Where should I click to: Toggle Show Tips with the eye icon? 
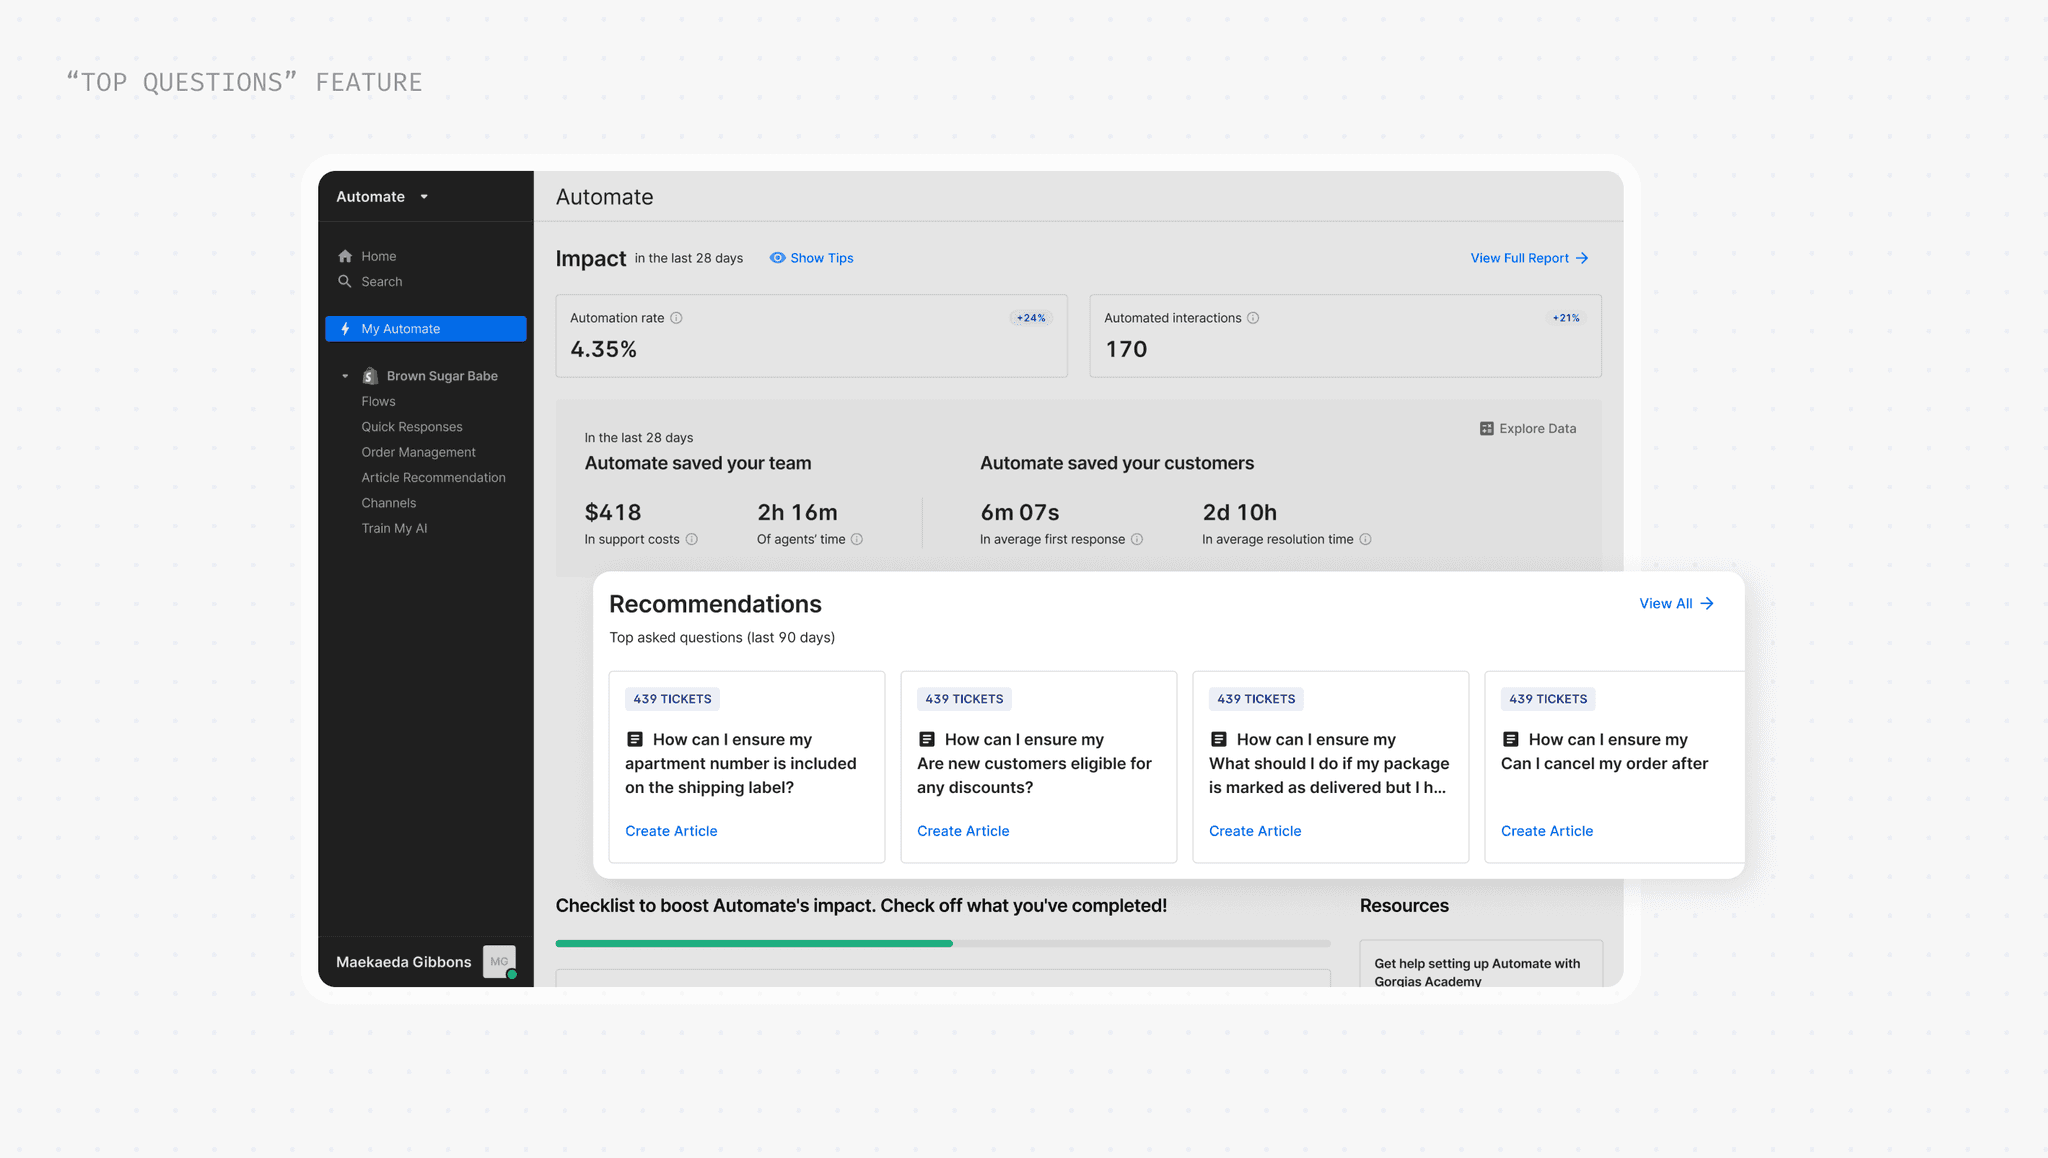click(777, 258)
